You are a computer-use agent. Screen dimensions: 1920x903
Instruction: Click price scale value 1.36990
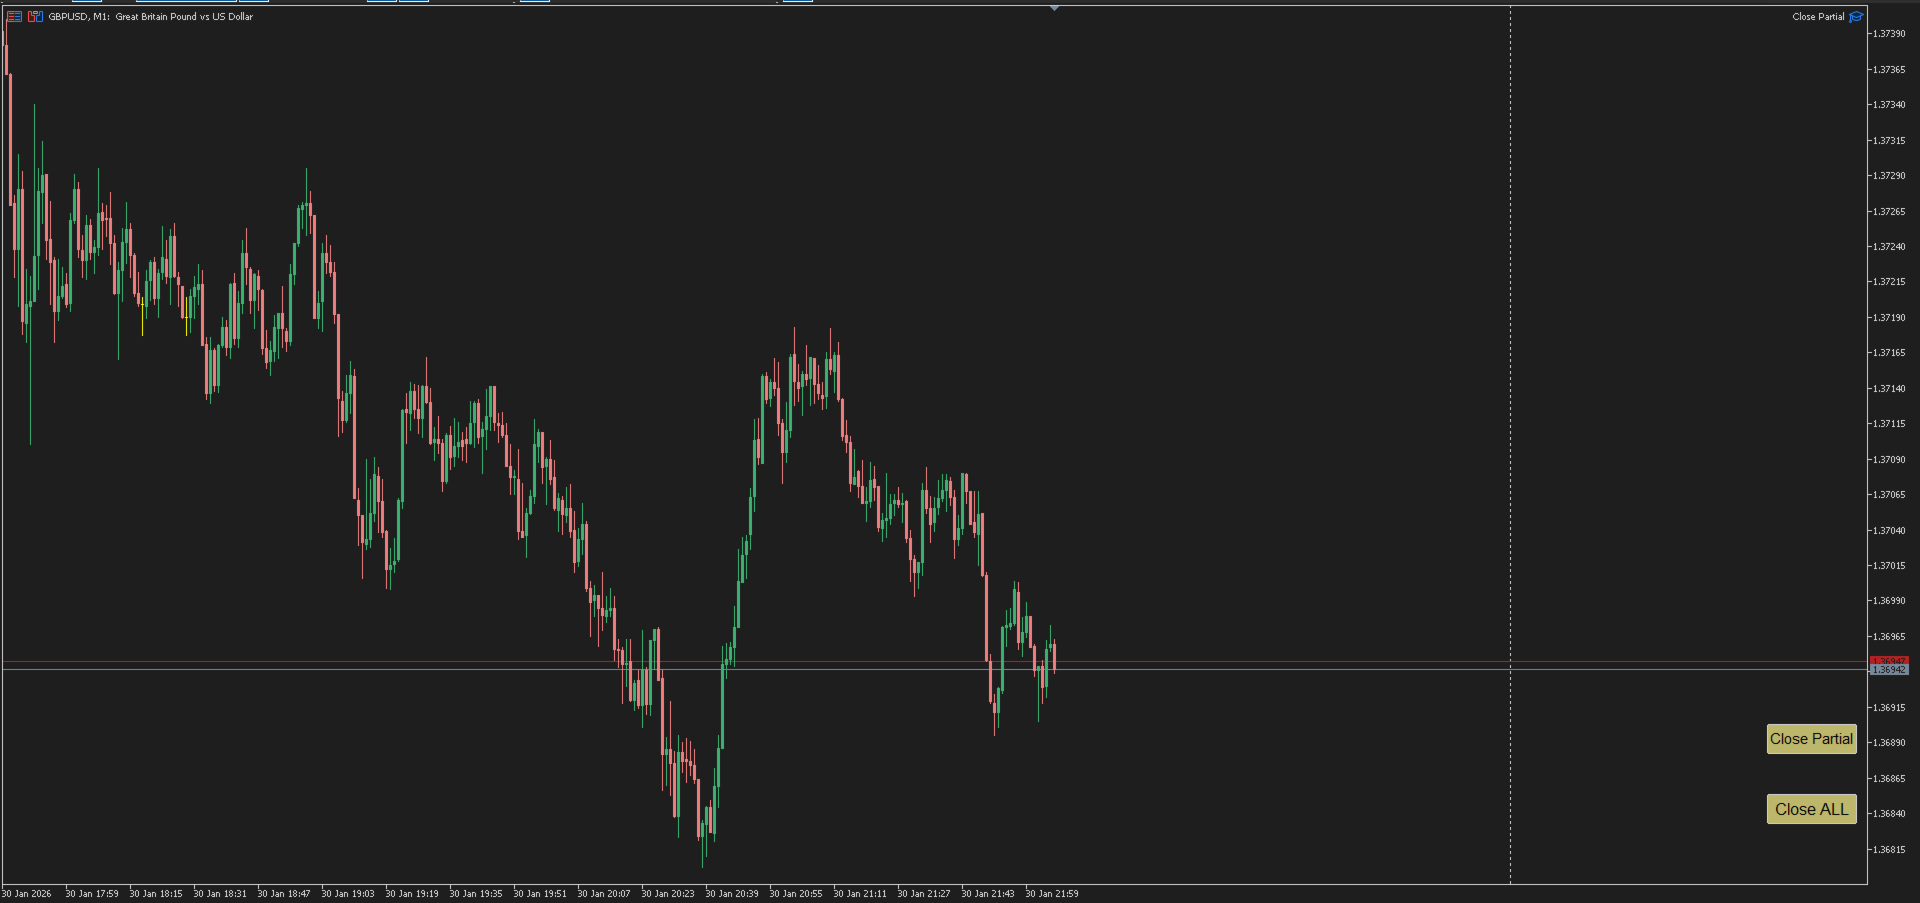pos(1889,601)
